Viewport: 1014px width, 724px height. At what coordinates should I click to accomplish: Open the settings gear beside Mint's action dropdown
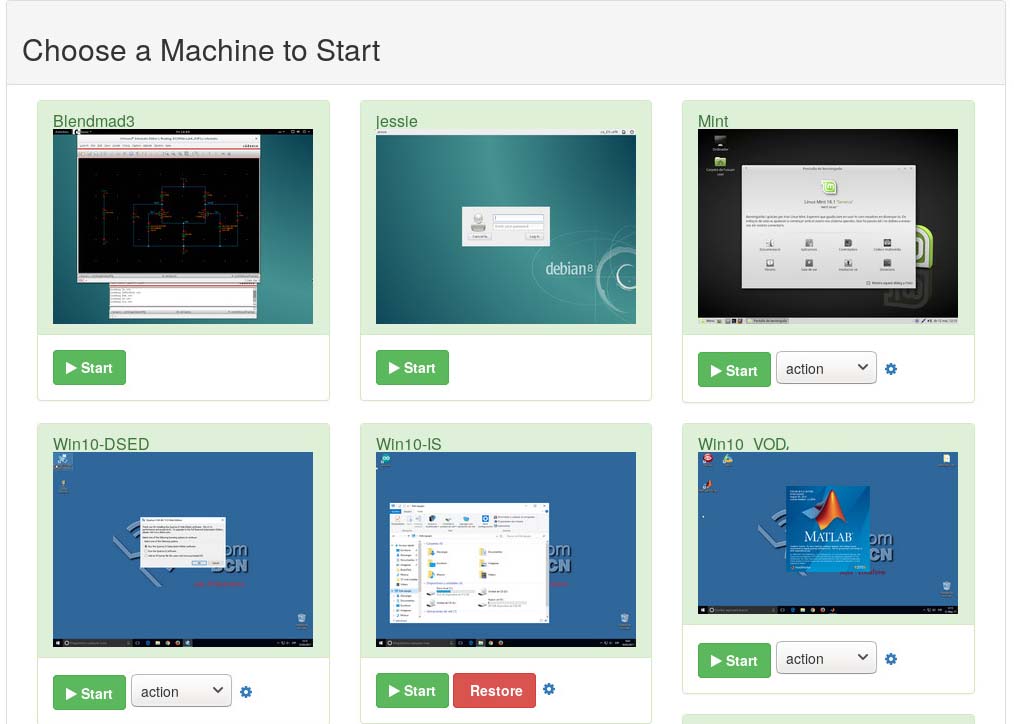tap(891, 368)
